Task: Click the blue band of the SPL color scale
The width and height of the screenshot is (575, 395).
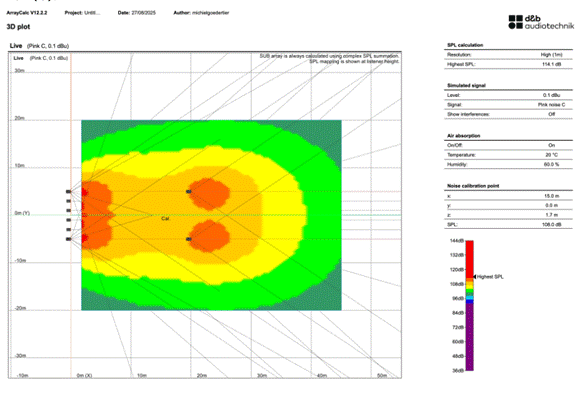Action: pyautogui.click(x=469, y=300)
